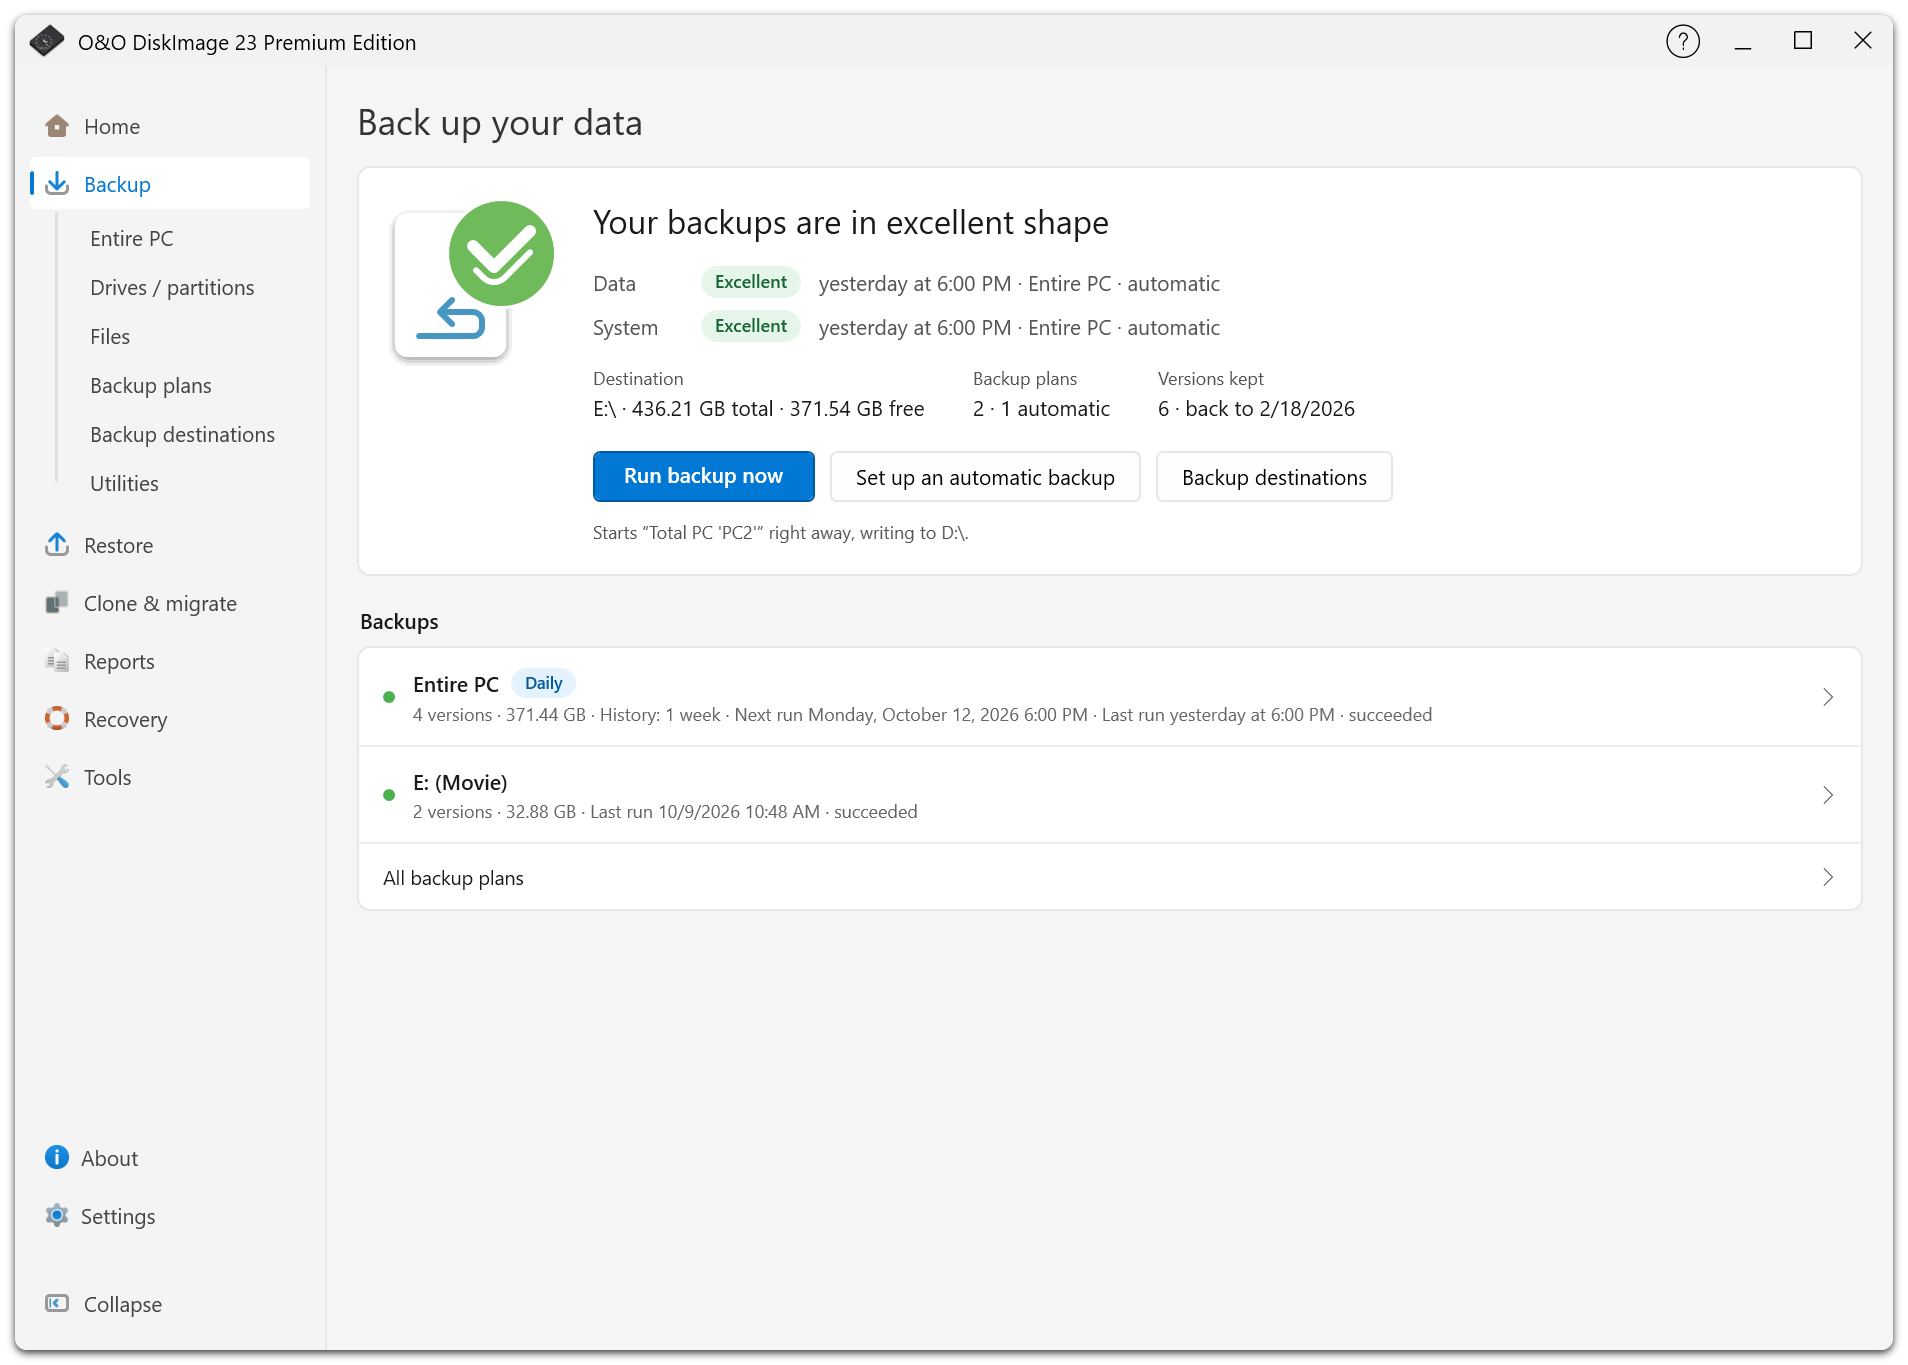This screenshot has height=1365, width=1908.
Task: Click the Collapse sidebar icon
Action: pyautogui.click(x=57, y=1304)
